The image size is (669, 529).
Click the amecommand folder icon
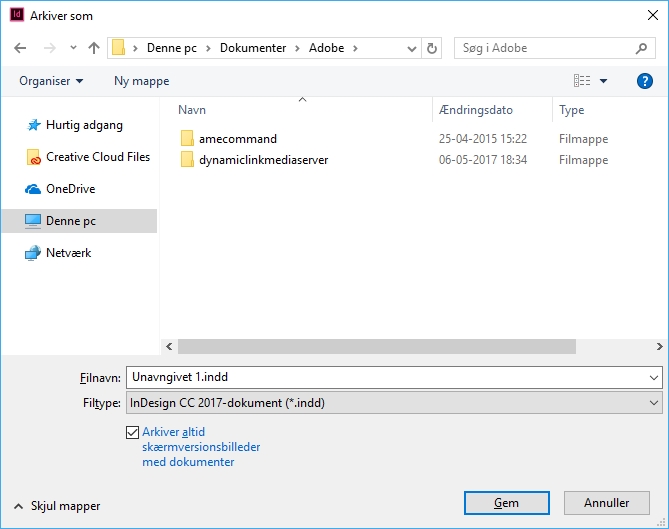pos(187,139)
